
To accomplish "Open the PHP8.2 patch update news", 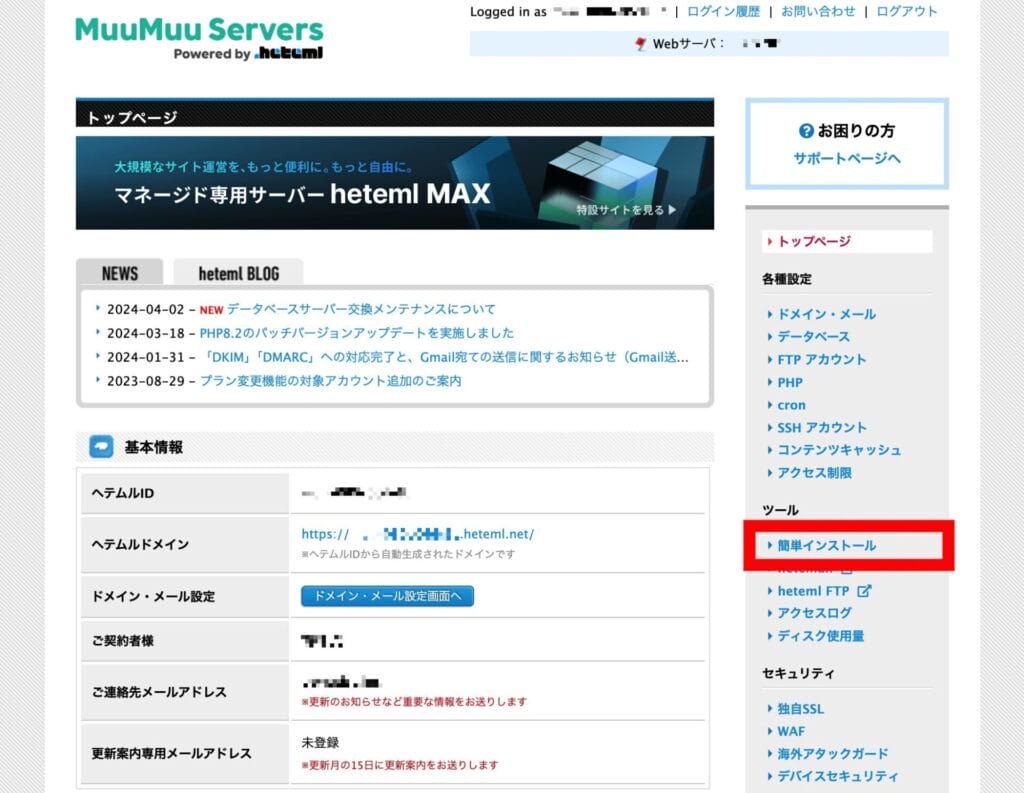I will [356, 333].
